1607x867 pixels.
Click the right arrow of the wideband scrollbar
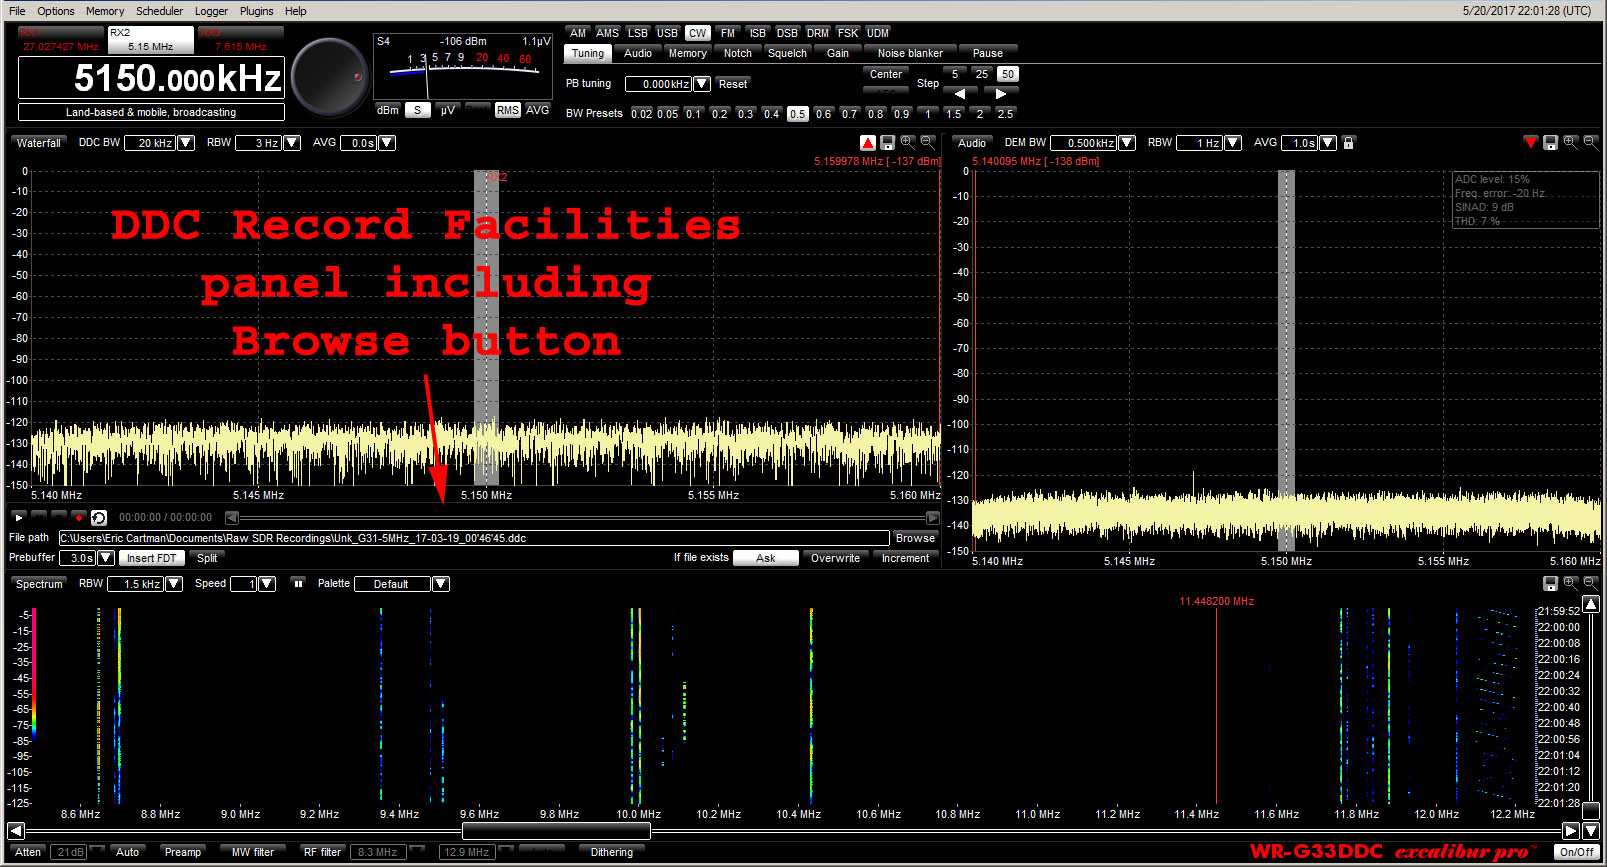pyautogui.click(x=1571, y=831)
